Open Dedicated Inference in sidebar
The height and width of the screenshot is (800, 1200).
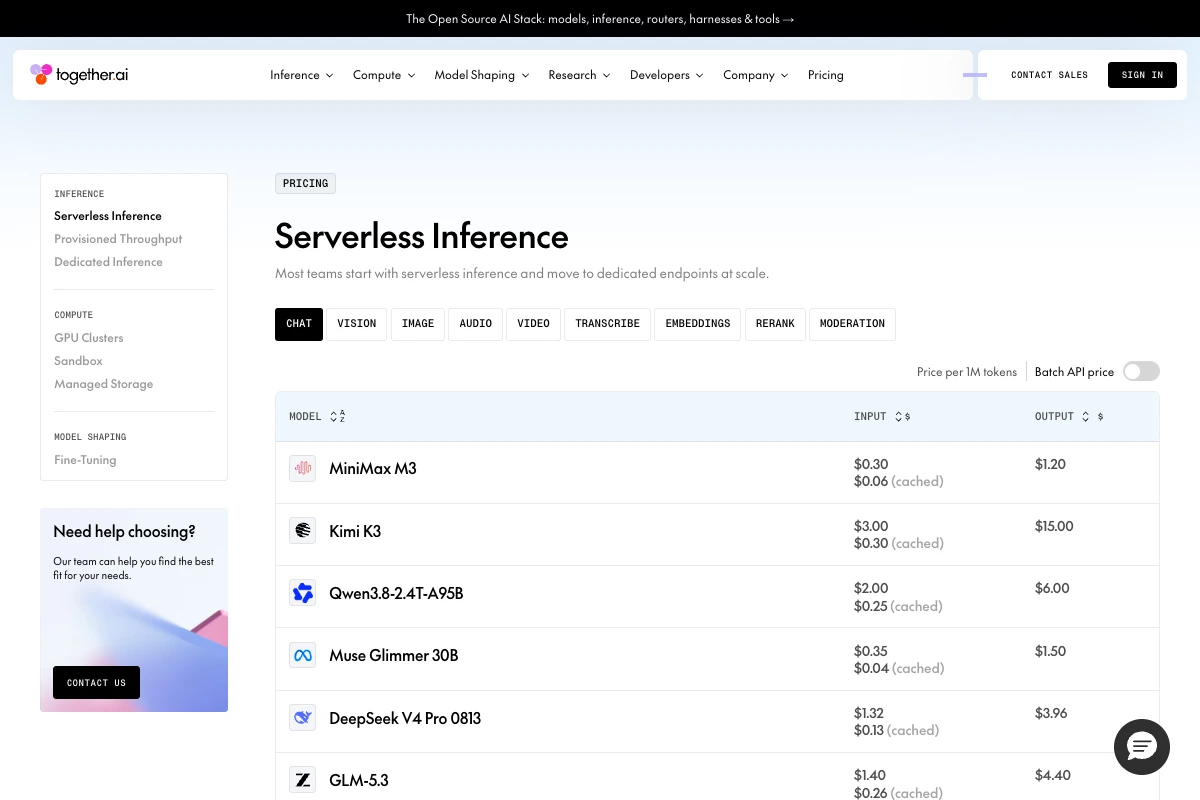tap(108, 262)
